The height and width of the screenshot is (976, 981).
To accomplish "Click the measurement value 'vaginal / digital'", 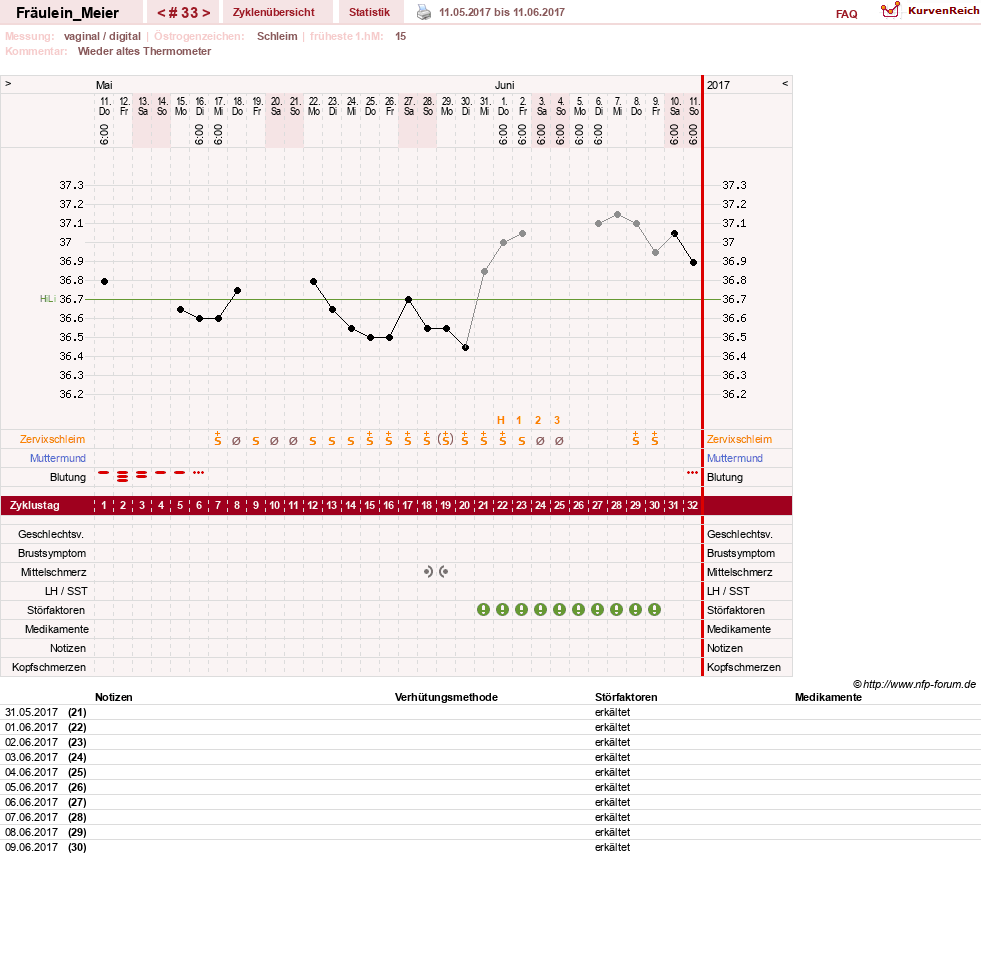I will pyautogui.click(x=102, y=36).
